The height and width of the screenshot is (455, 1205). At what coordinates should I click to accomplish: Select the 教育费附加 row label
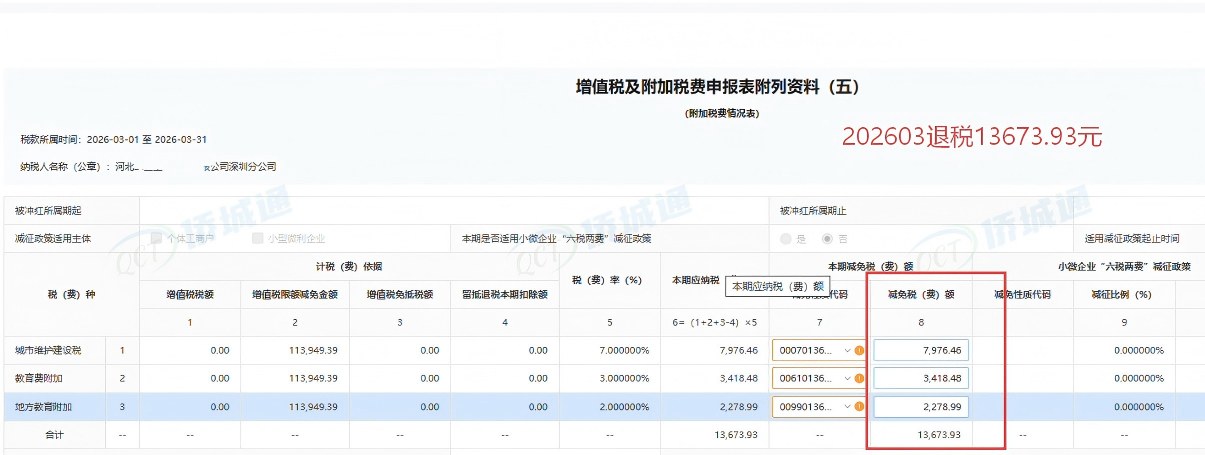click(37, 379)
